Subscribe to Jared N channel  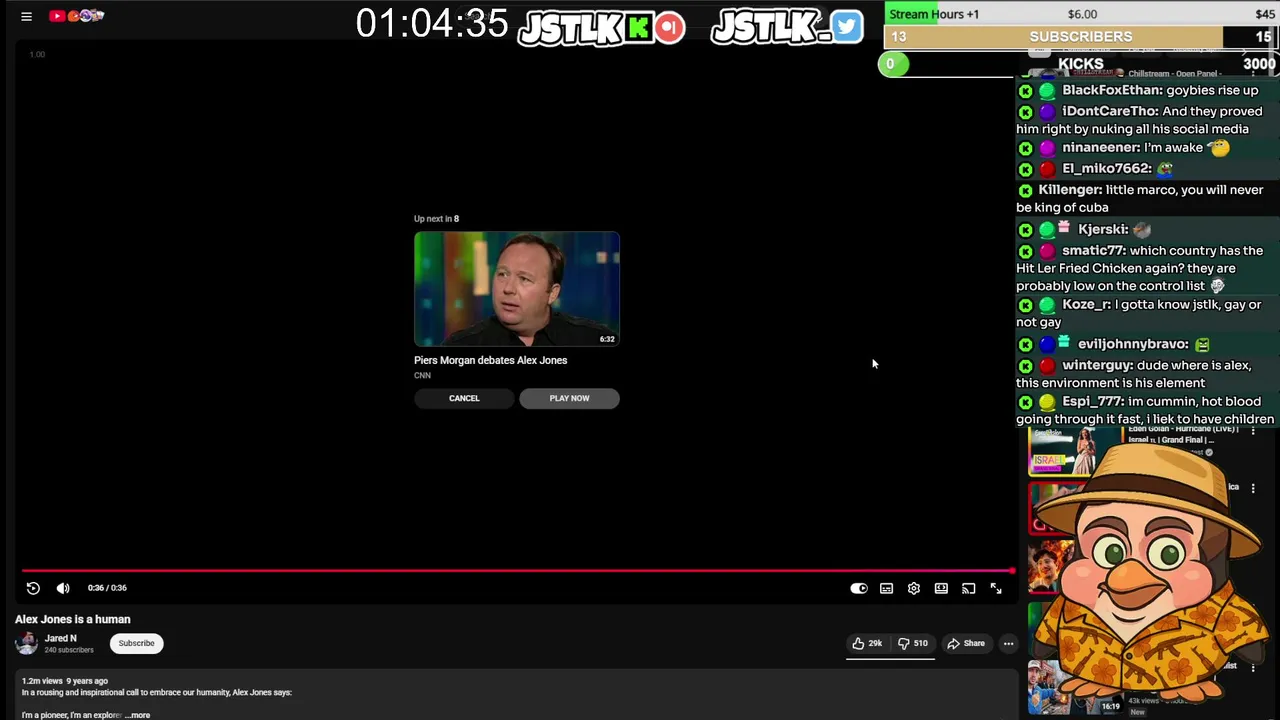pyautogui.click(x=136, y=643)
